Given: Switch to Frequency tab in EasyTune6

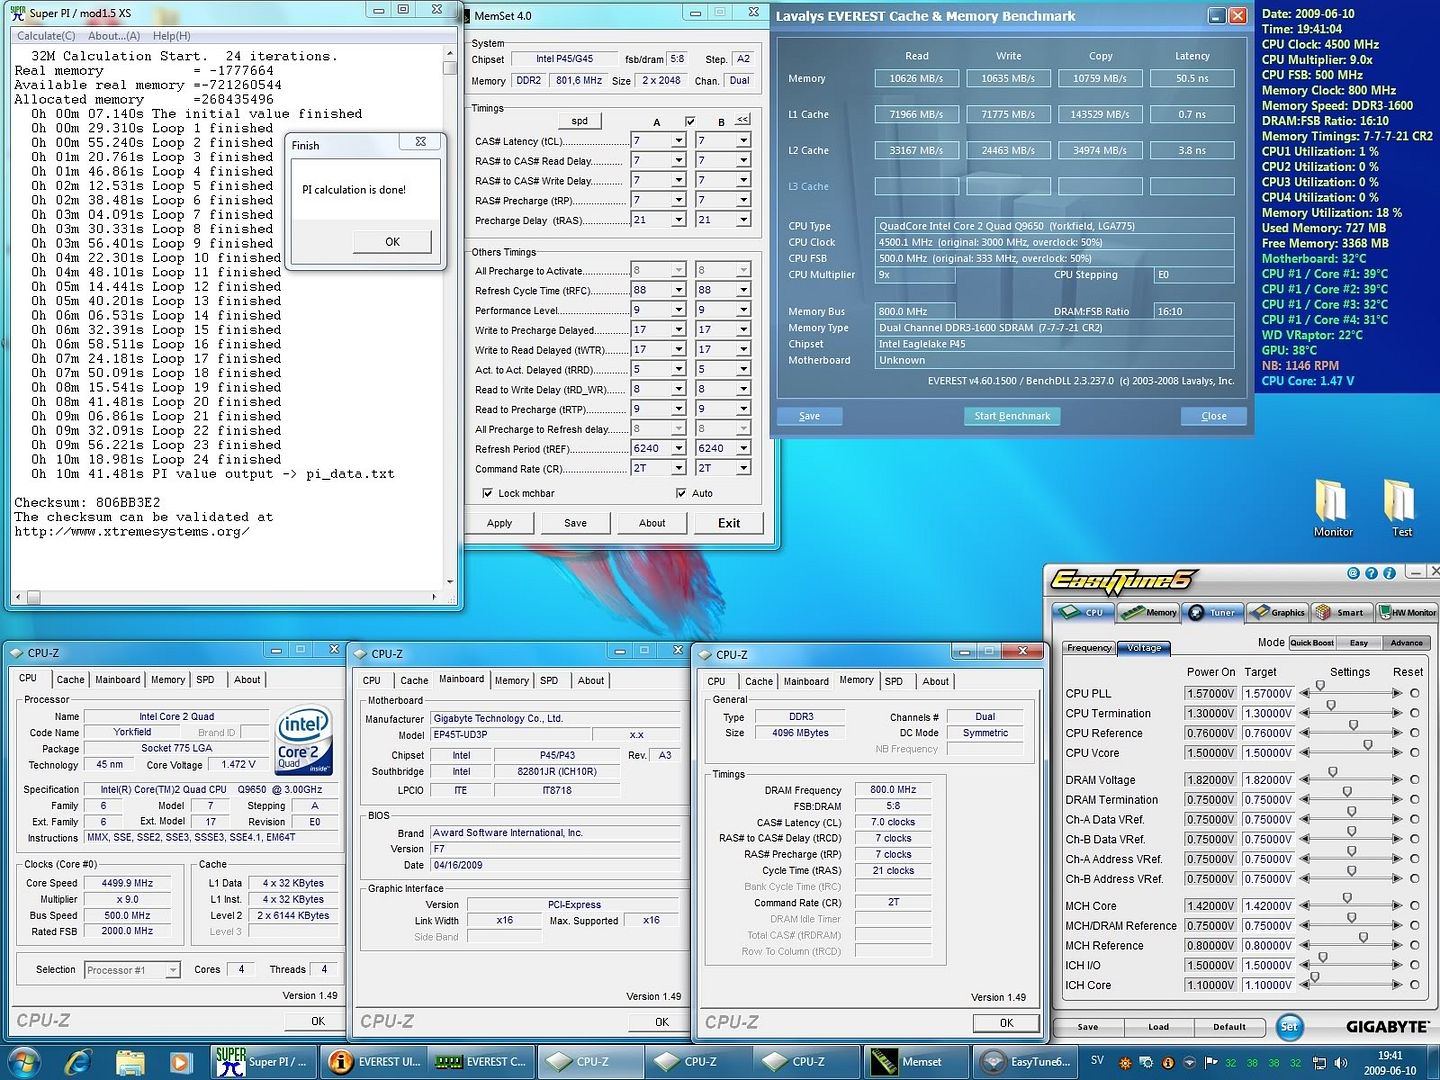Looking at the screenshot, I should click(x=1089, y=648).
